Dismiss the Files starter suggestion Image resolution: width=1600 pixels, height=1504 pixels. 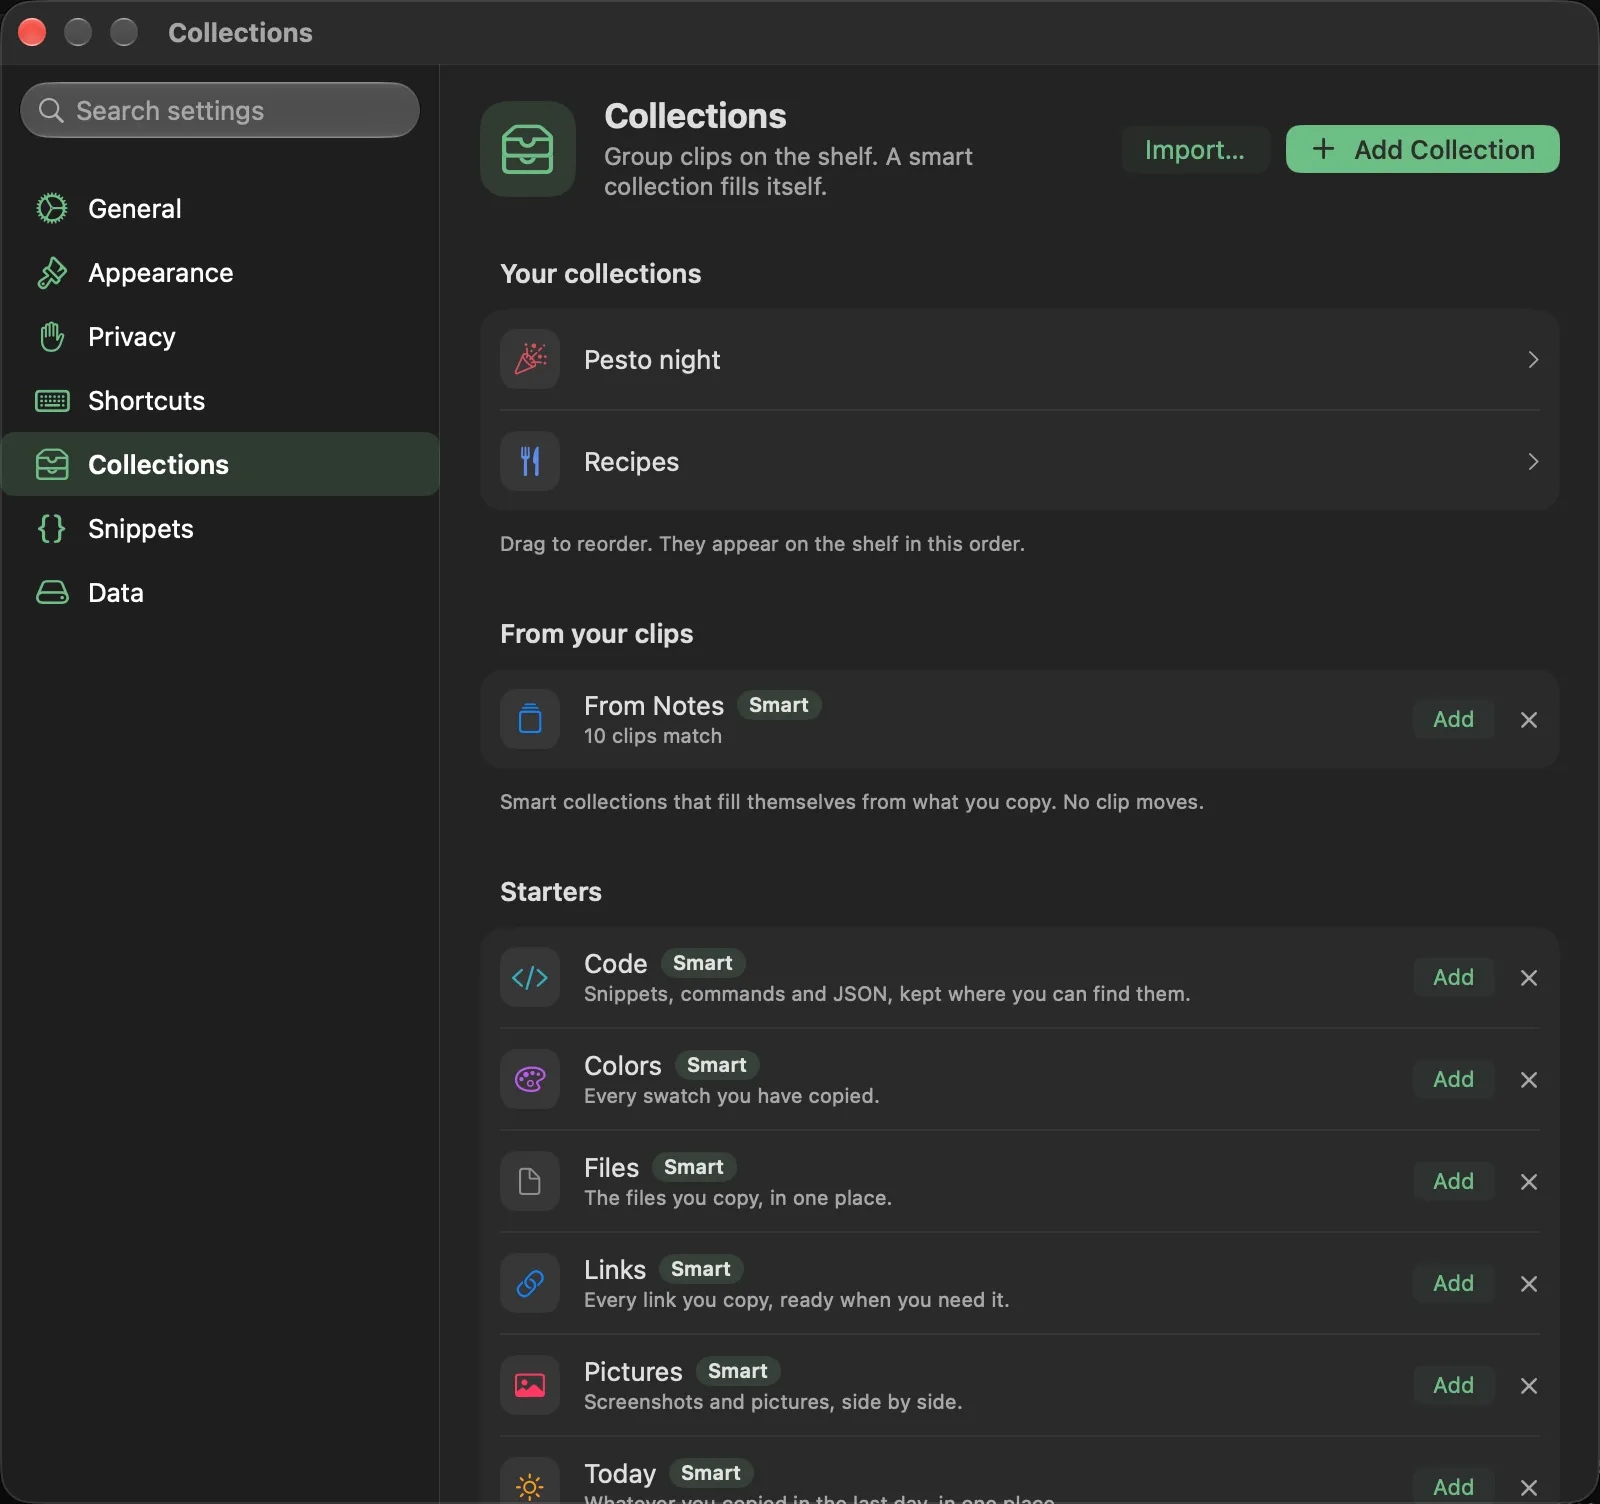(x=1529, y=1181)
